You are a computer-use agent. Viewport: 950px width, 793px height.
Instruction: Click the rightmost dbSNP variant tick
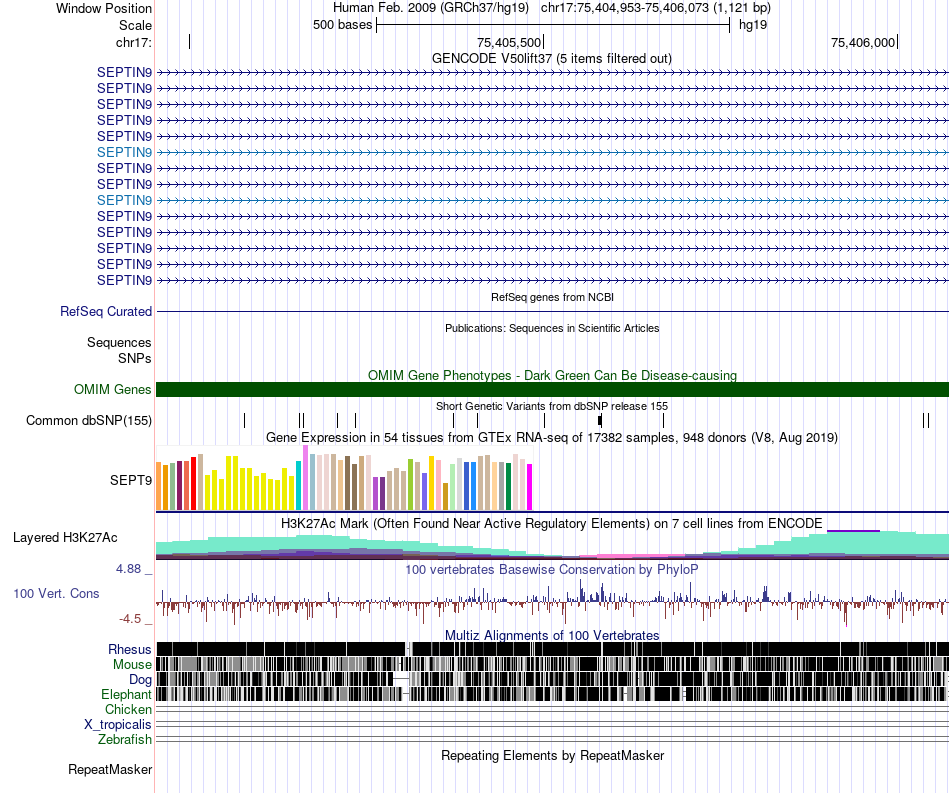[928, 420]
